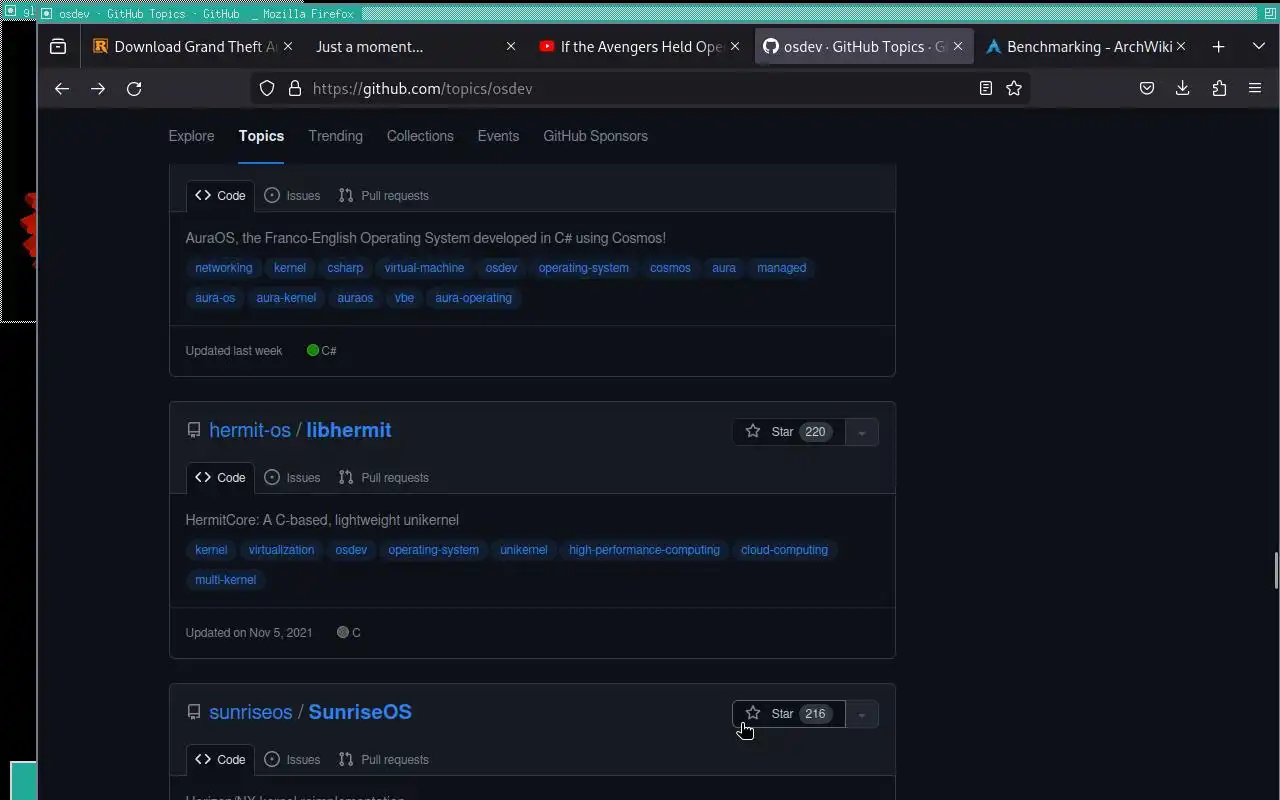This screenshot has height=800, width=1280.
Task: Click the hermit-os repository icon
Action: pyautogui.click(x=194, y=431)
